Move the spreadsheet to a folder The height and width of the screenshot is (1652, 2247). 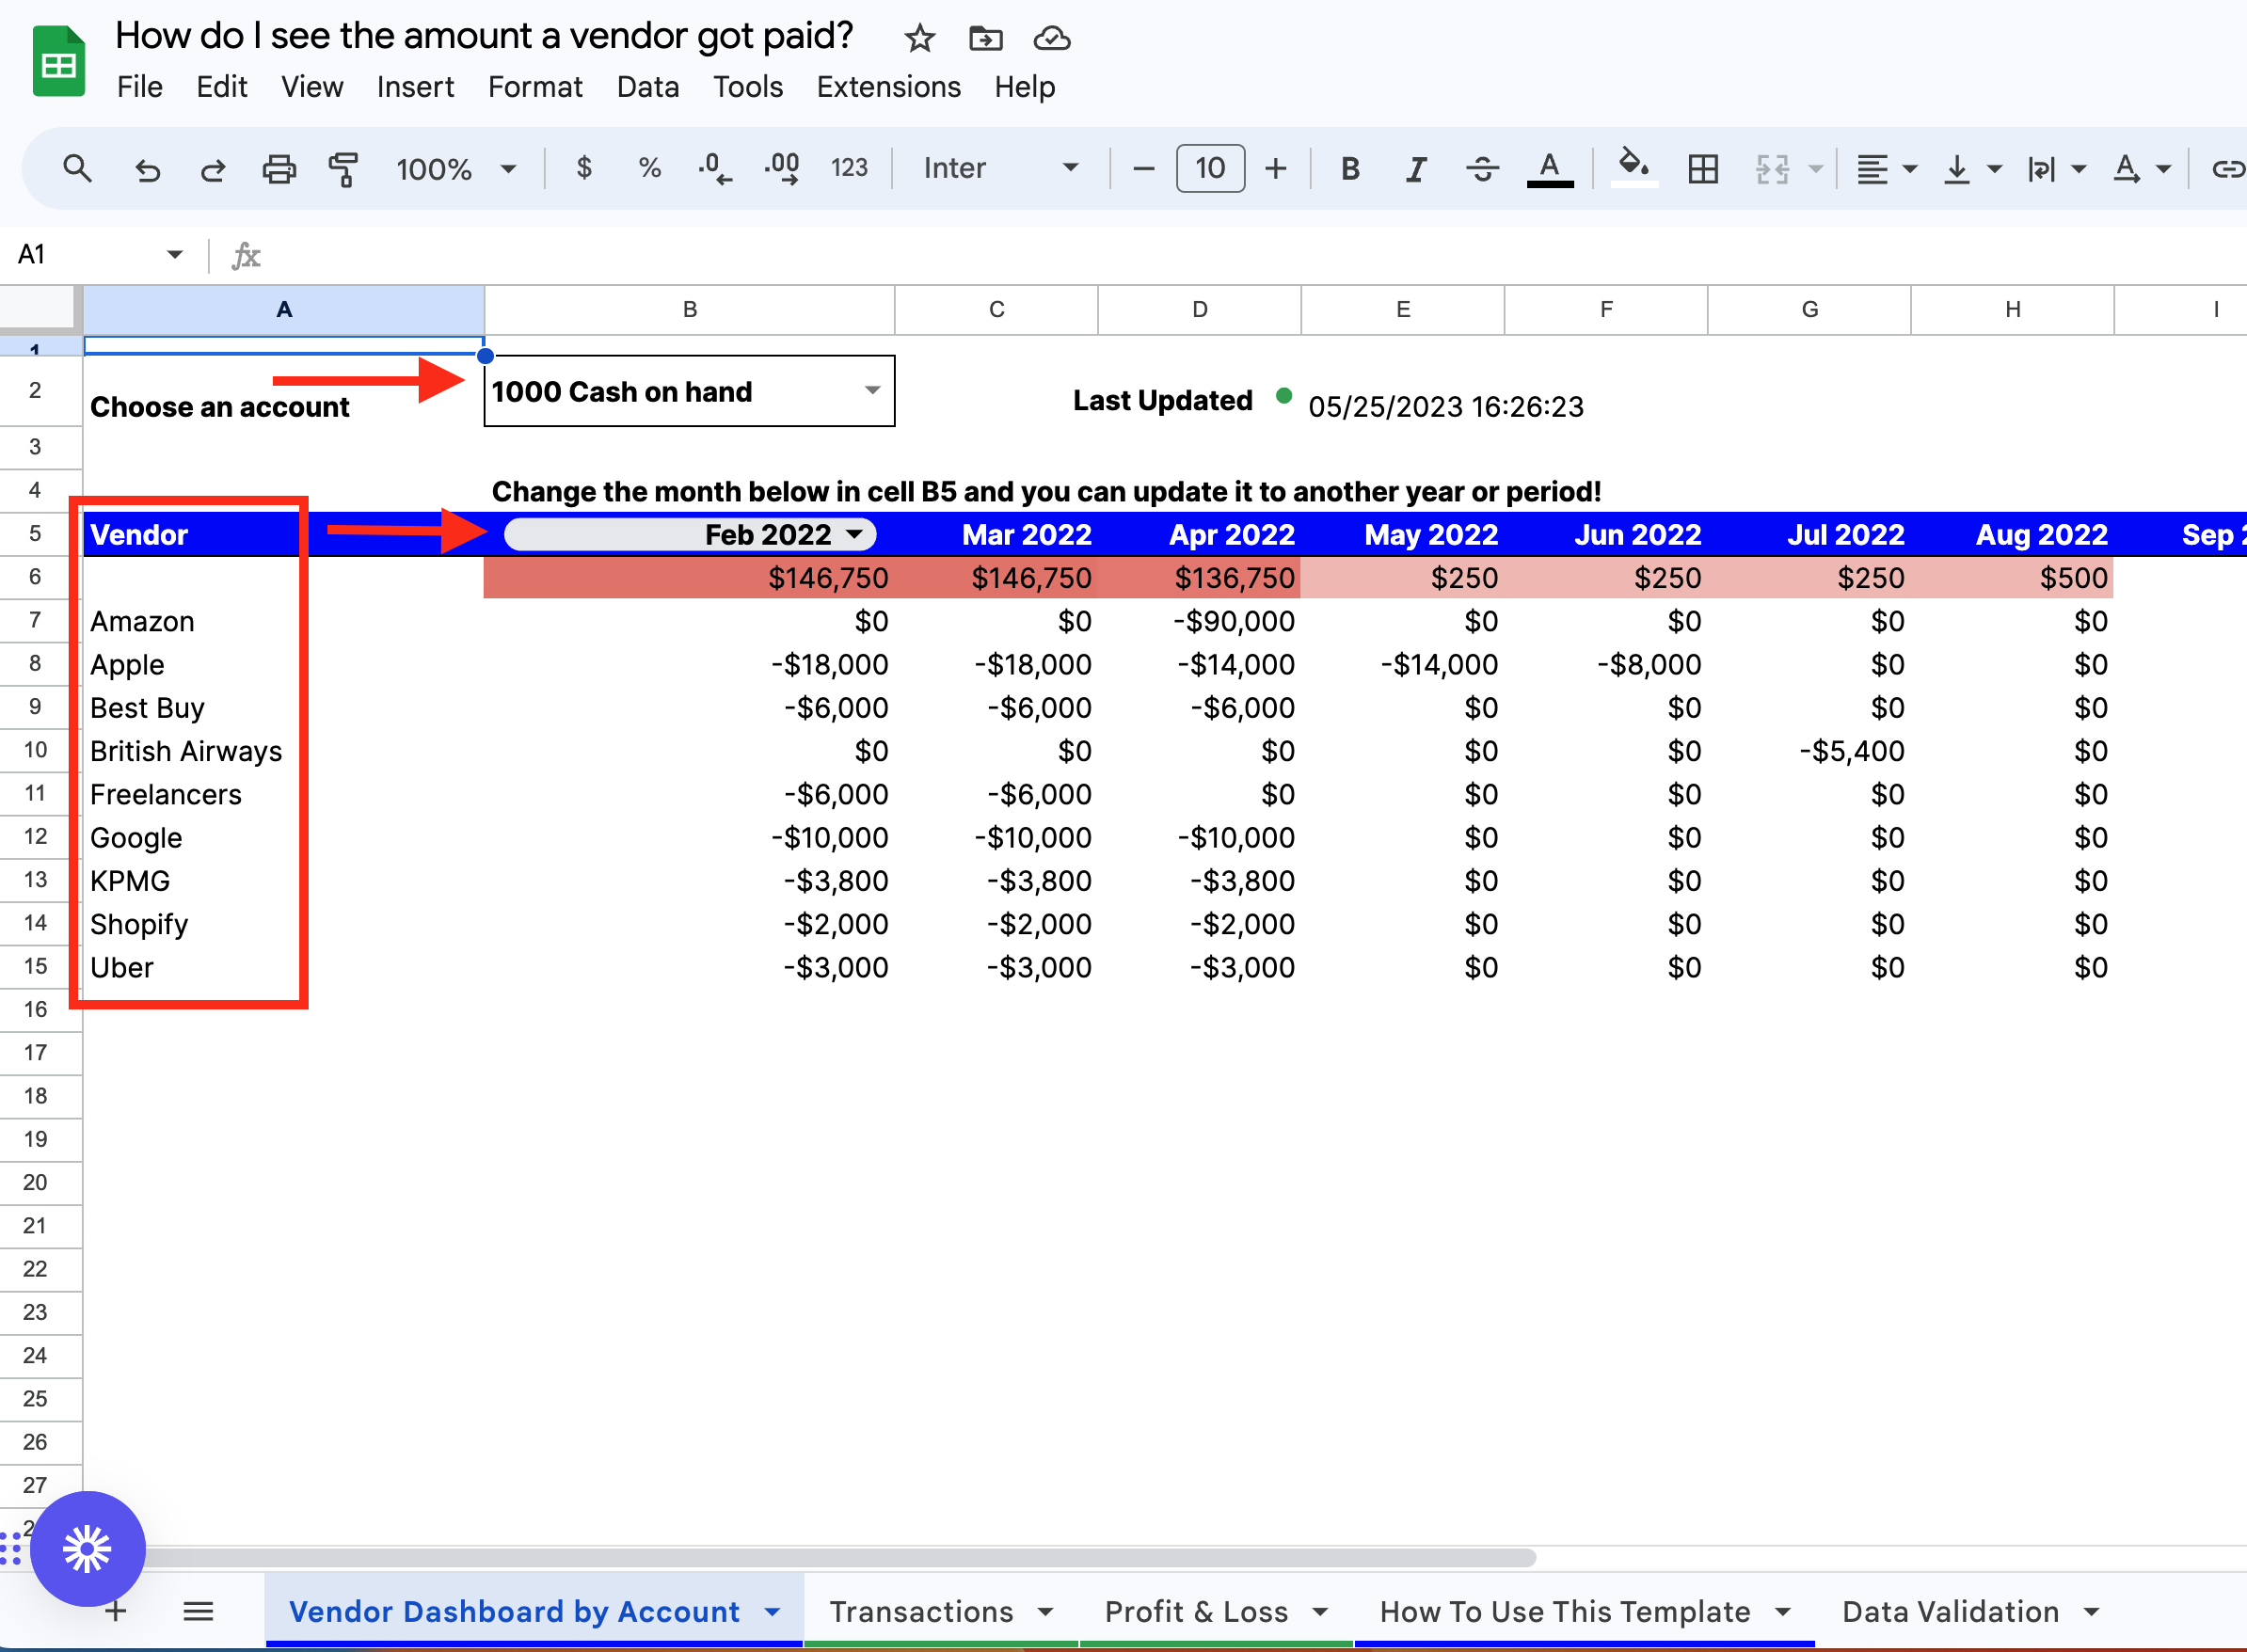coord(985,39)
